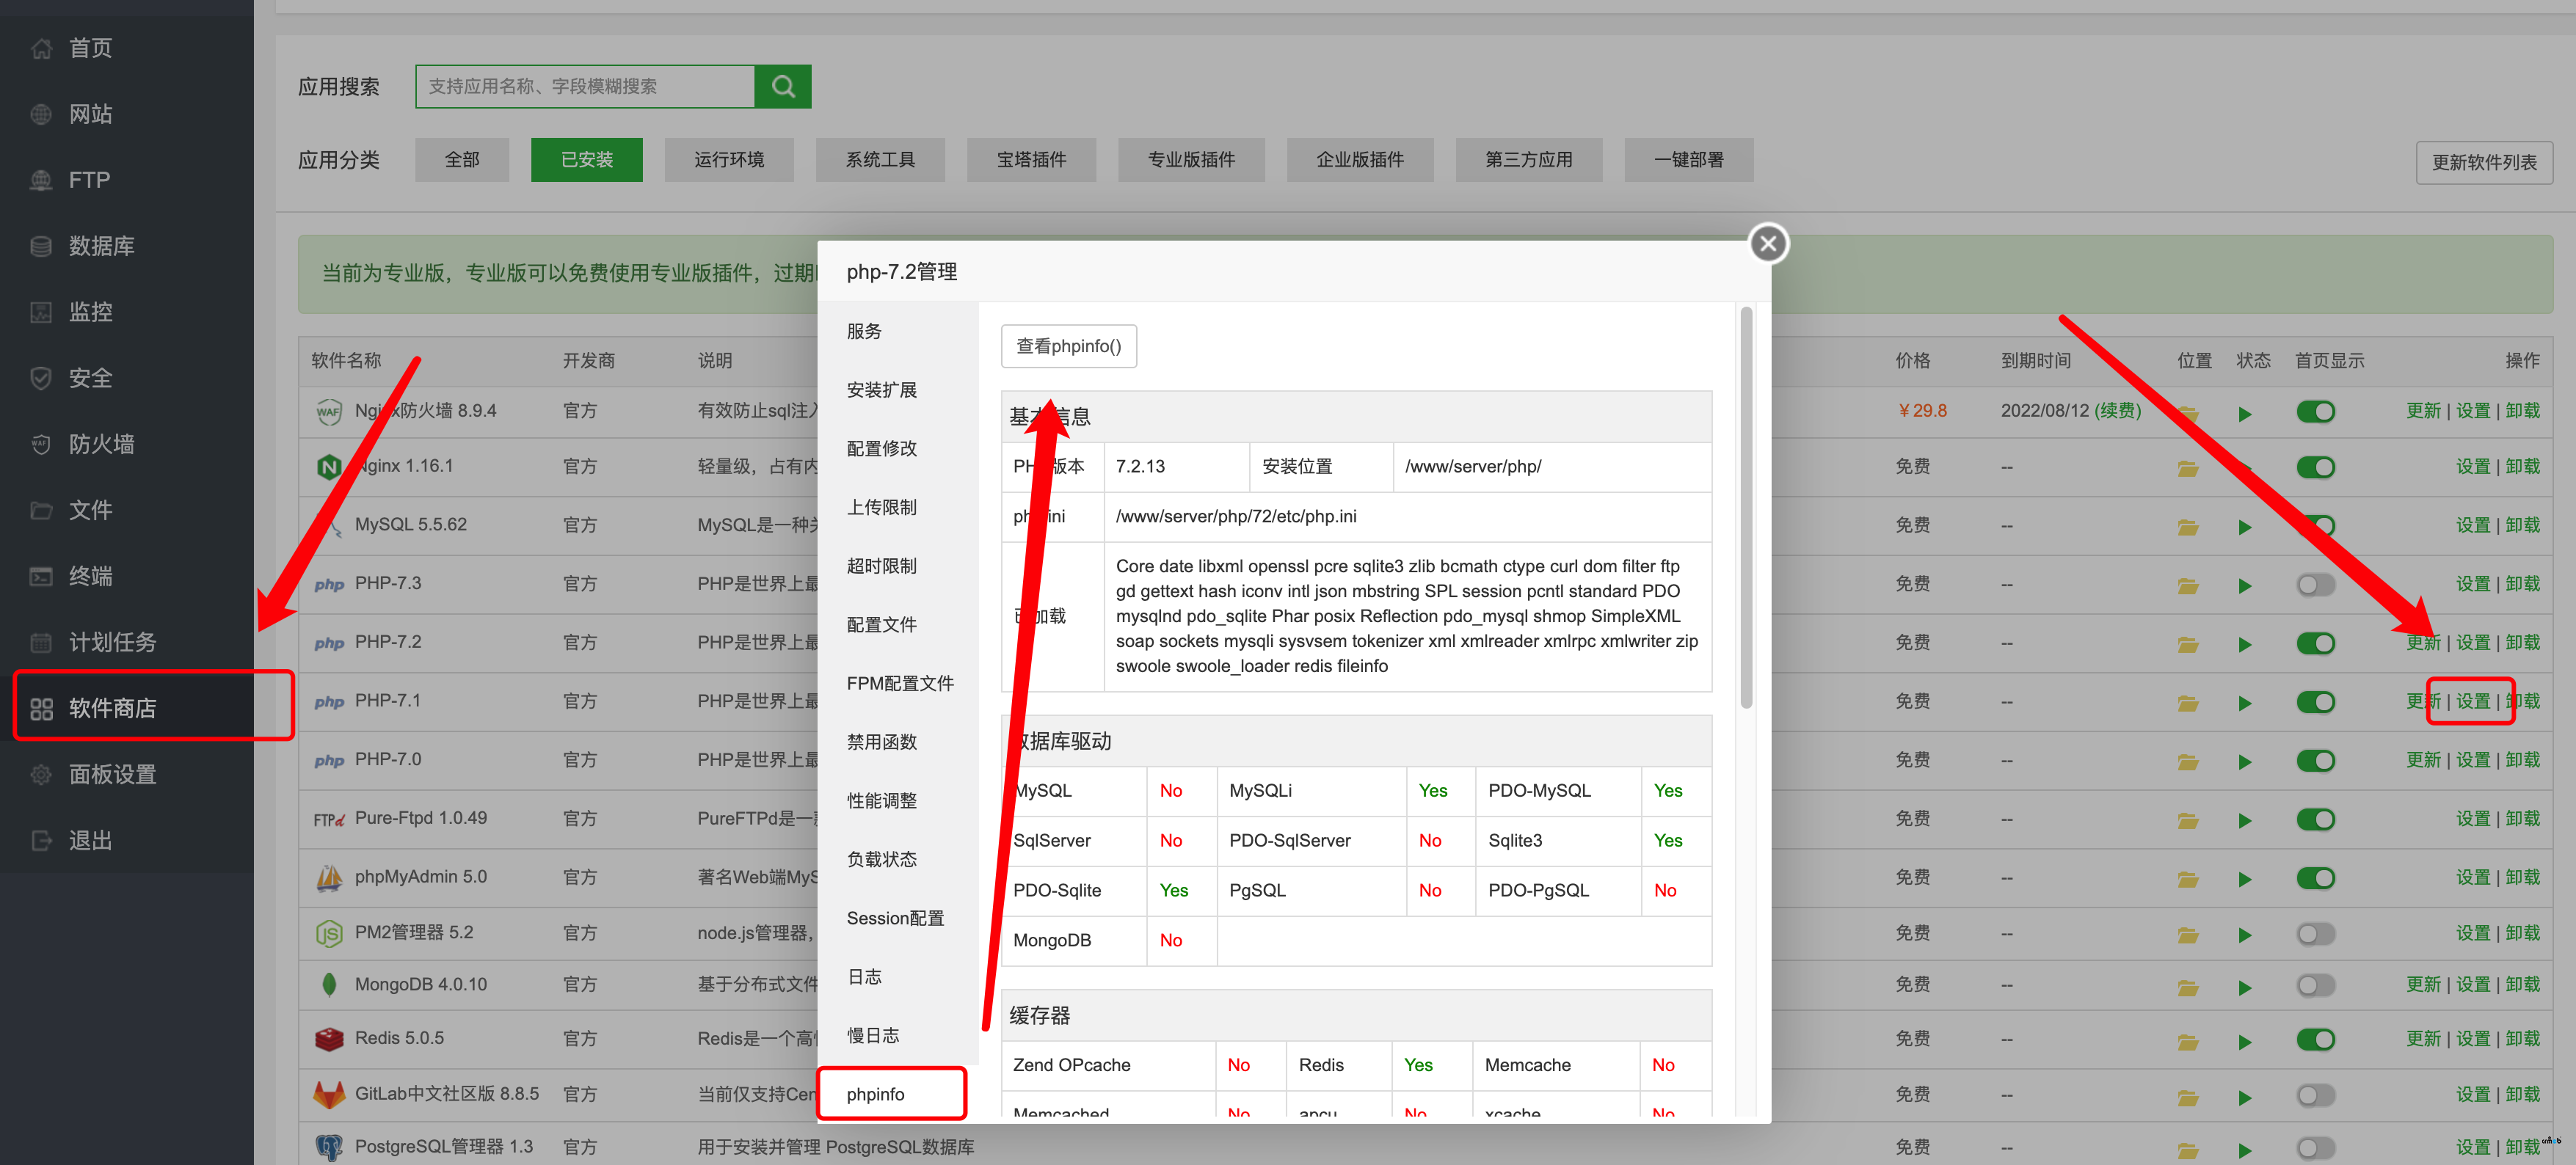
Task: Click the 面板设置 gear icon in sidebar
Action: click(41, 774)
